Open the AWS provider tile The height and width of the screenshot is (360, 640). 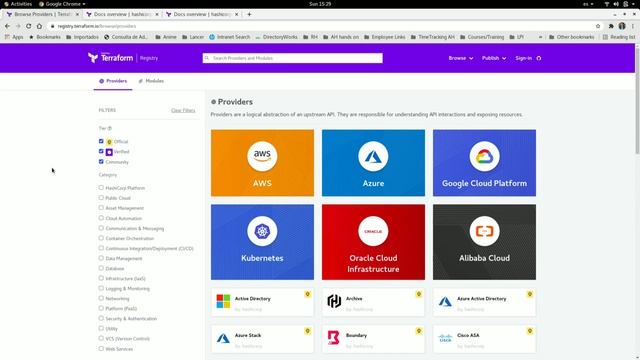pos(262,163)
